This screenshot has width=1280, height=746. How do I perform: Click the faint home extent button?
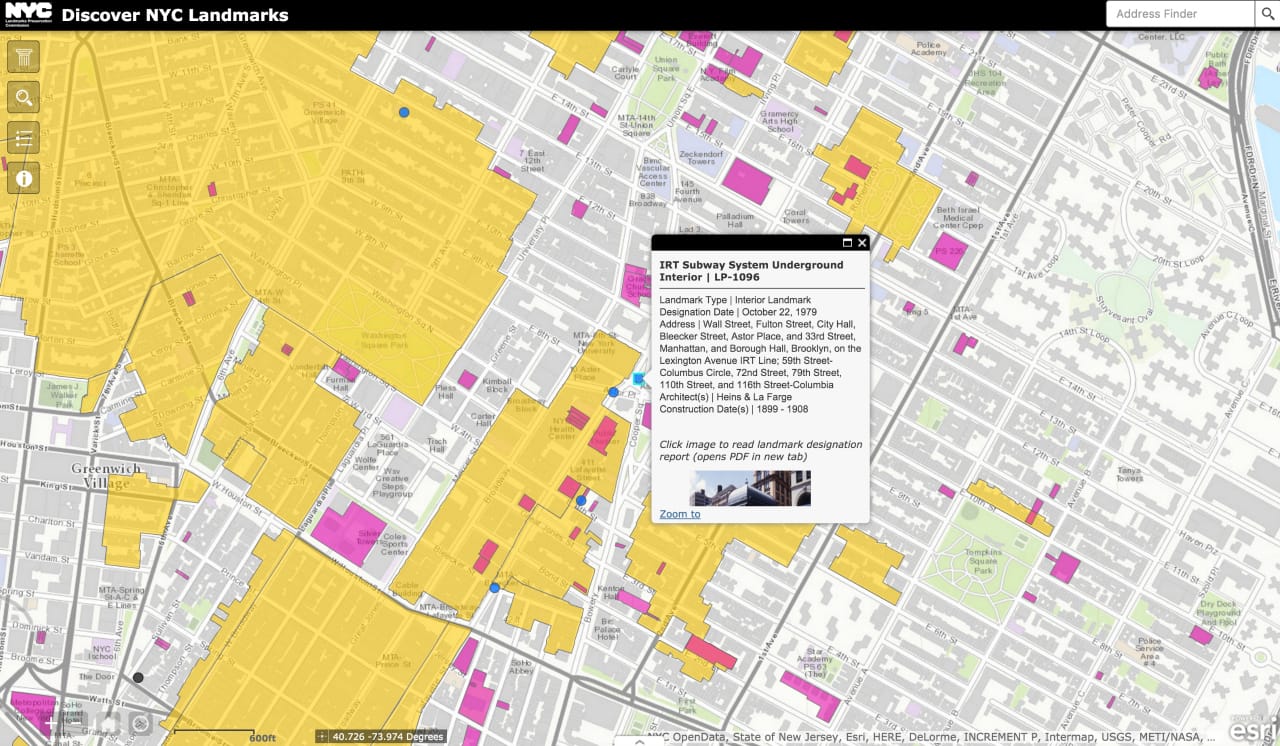(x=108, y=722)
